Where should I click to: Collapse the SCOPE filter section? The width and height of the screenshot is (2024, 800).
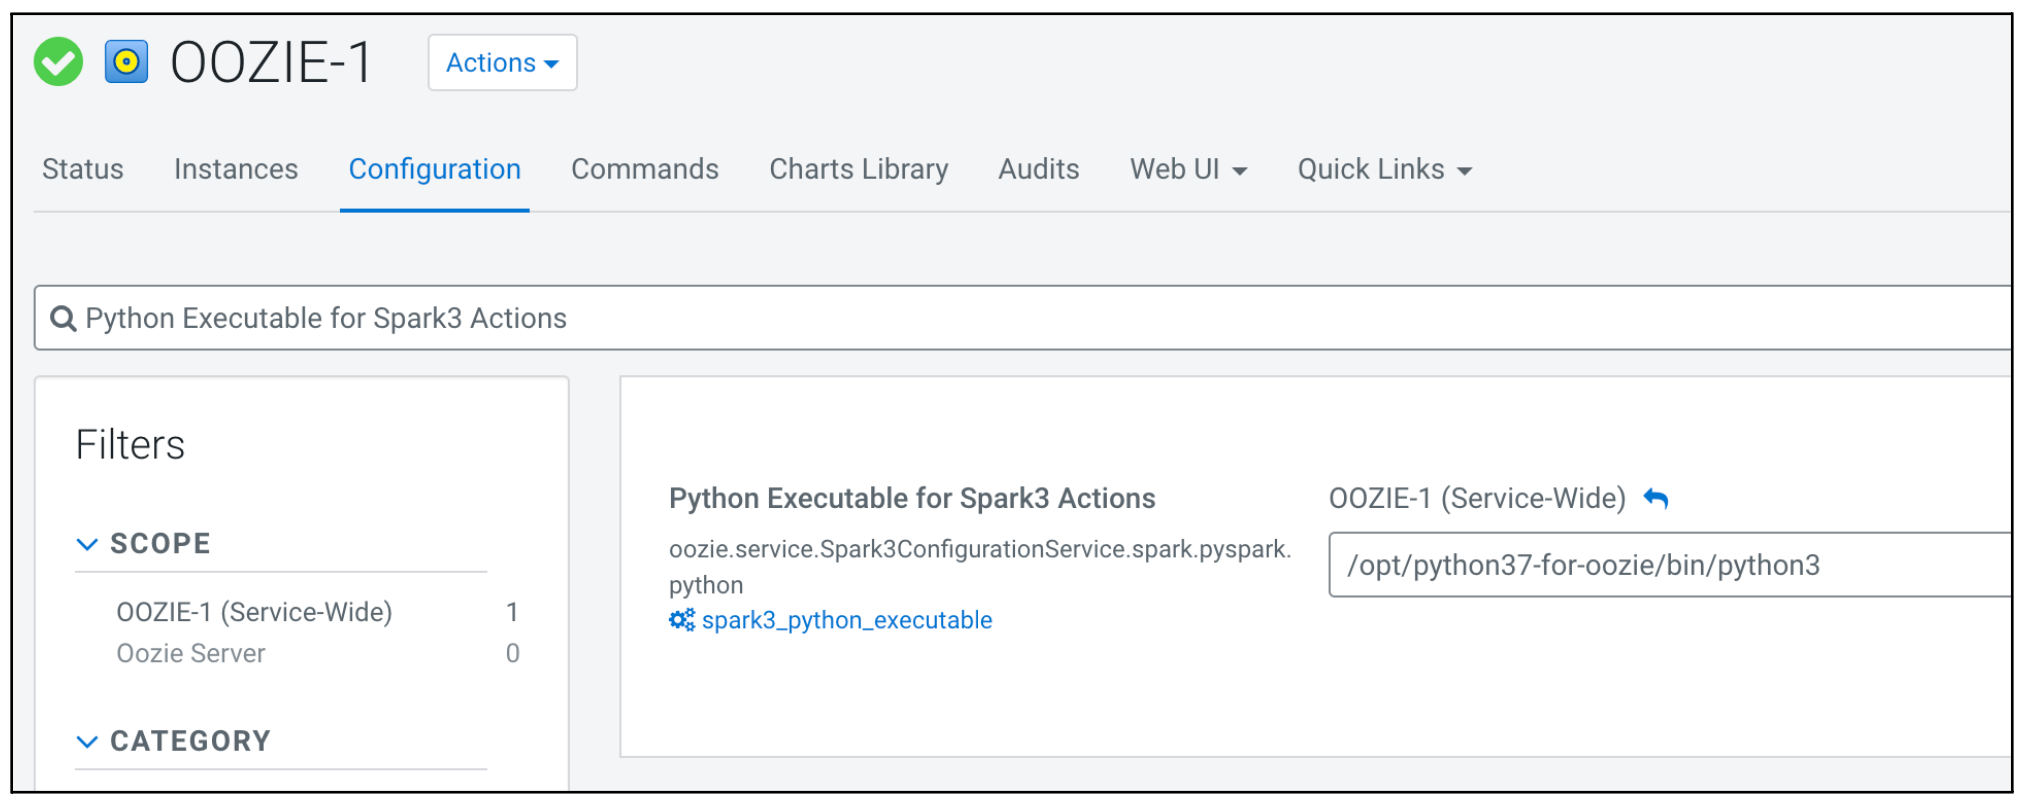pyautogui.click(x=88, y=544)
